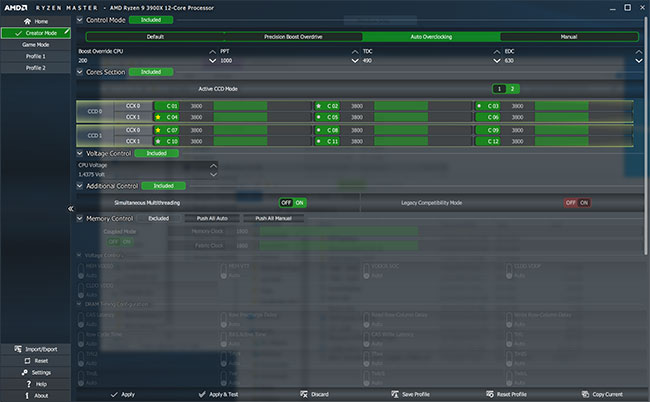This screenshot has width=650, height=402.
Task: Toggle Additional Control Included button
Action: (163, 186)
